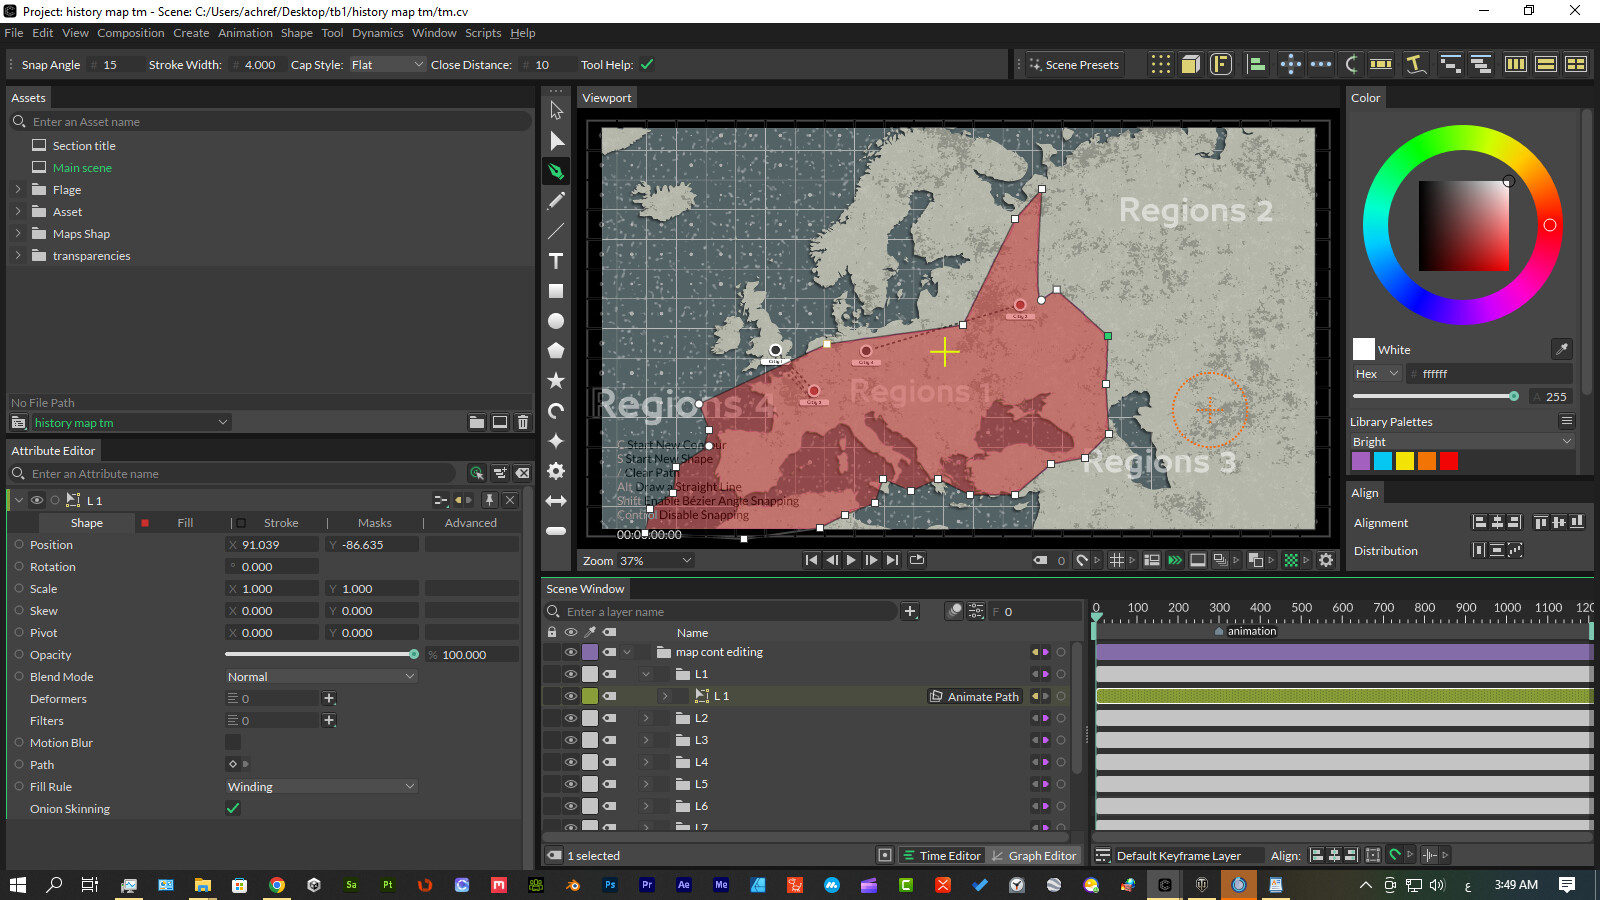Expand the Flage folder in the Assets panel
Viewport: 1600px width, 900px height.
pos(18,189)
